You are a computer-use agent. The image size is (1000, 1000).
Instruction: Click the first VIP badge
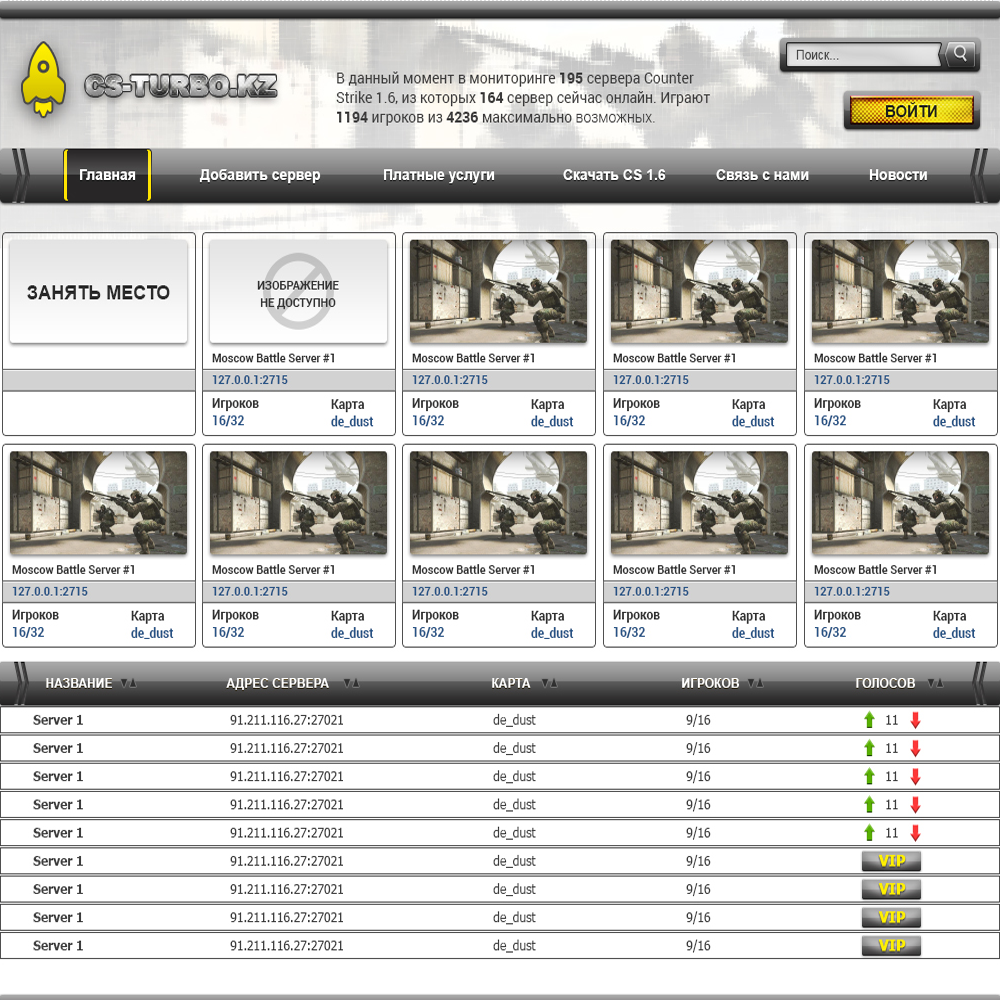click(x=891, y=861)
